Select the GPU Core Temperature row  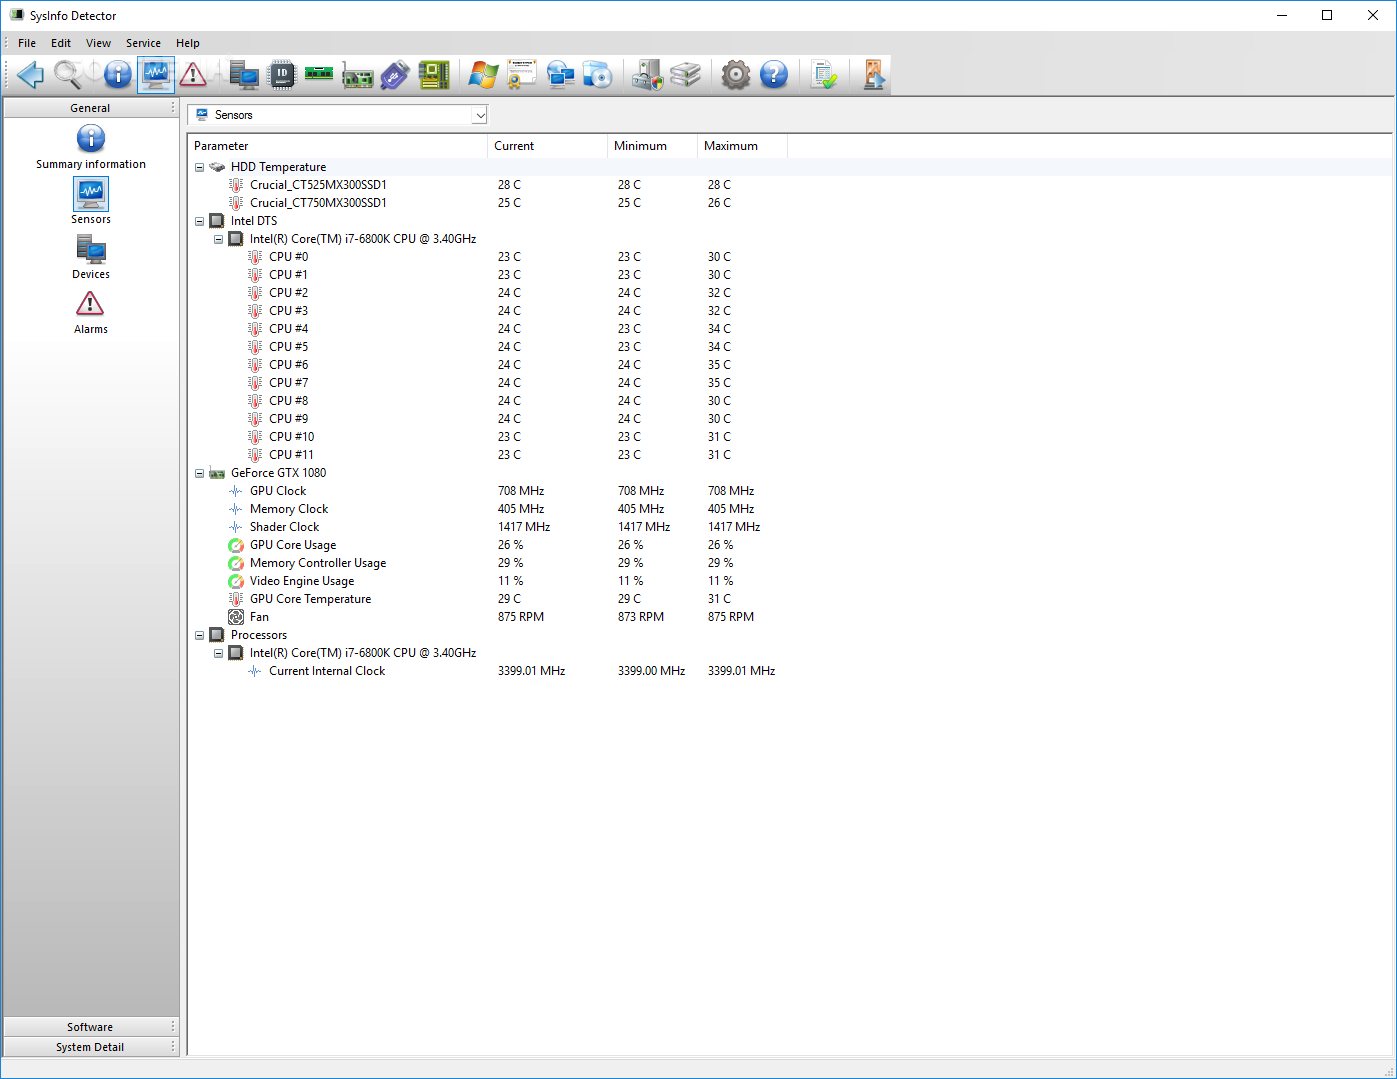(790, 599)
